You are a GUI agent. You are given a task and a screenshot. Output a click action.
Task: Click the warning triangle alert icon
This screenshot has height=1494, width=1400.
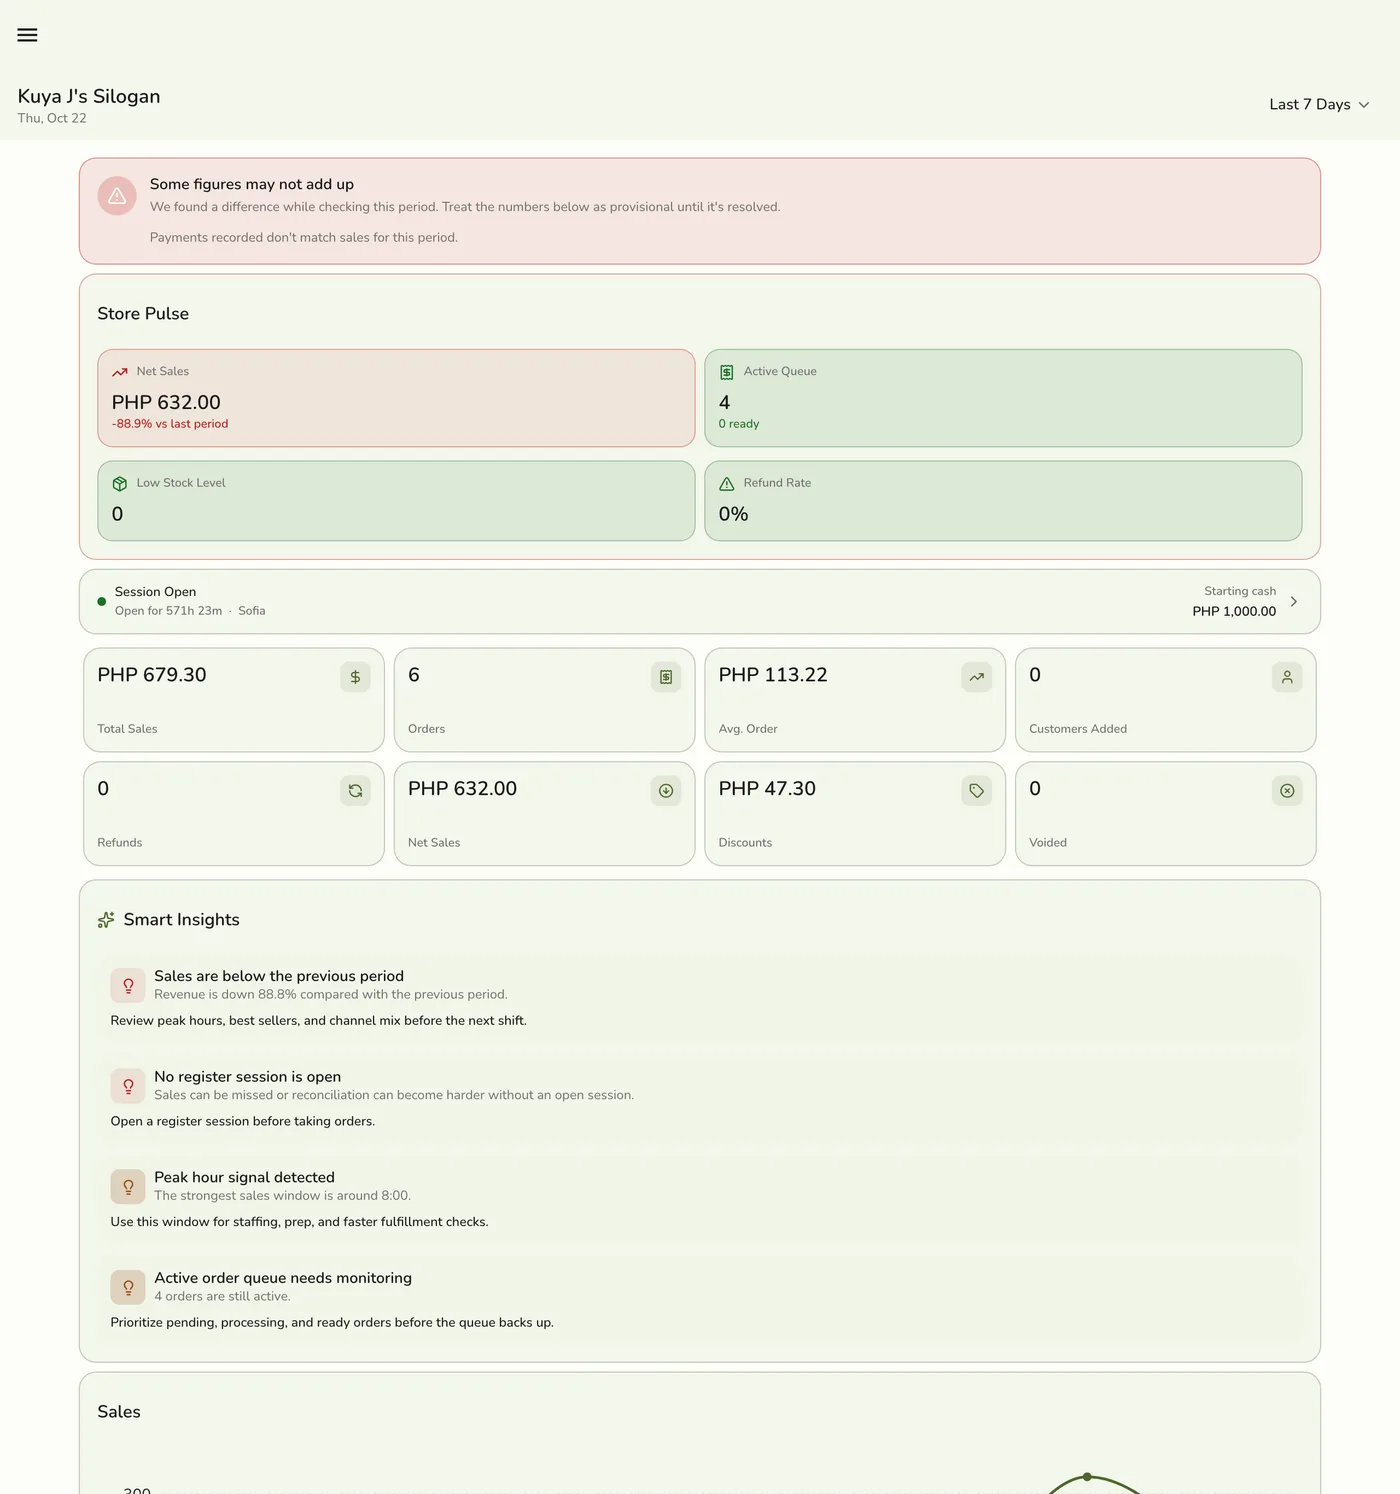[117, 196]
